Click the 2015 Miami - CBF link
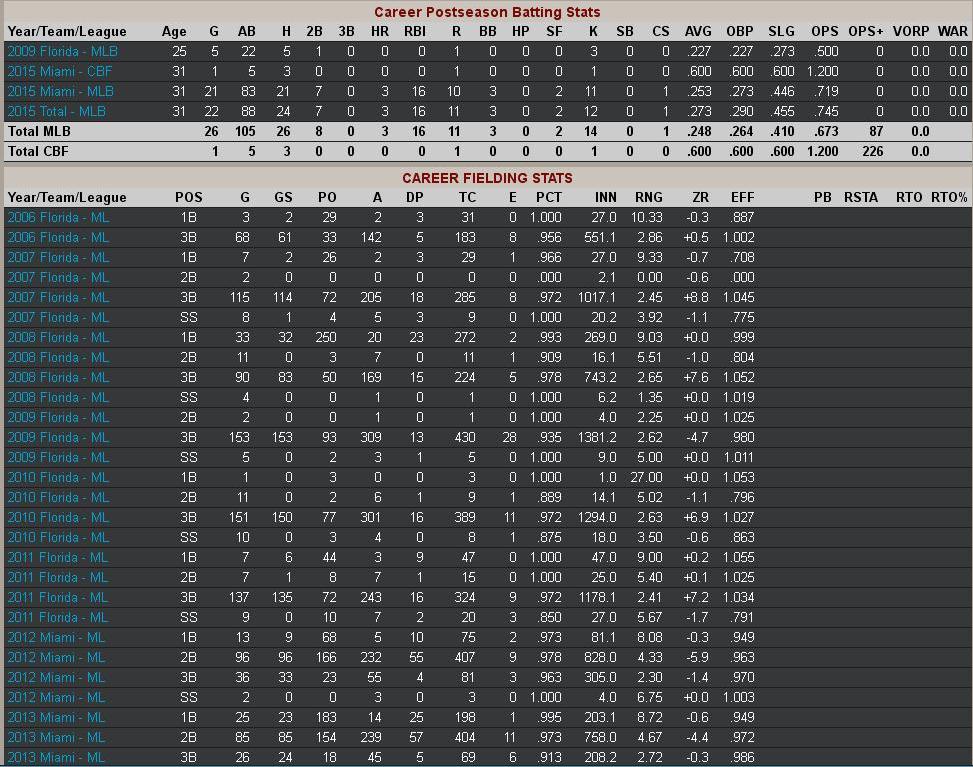Image resolution: width=973 pixels, height=767 pixels. click(x=59, y=72)
